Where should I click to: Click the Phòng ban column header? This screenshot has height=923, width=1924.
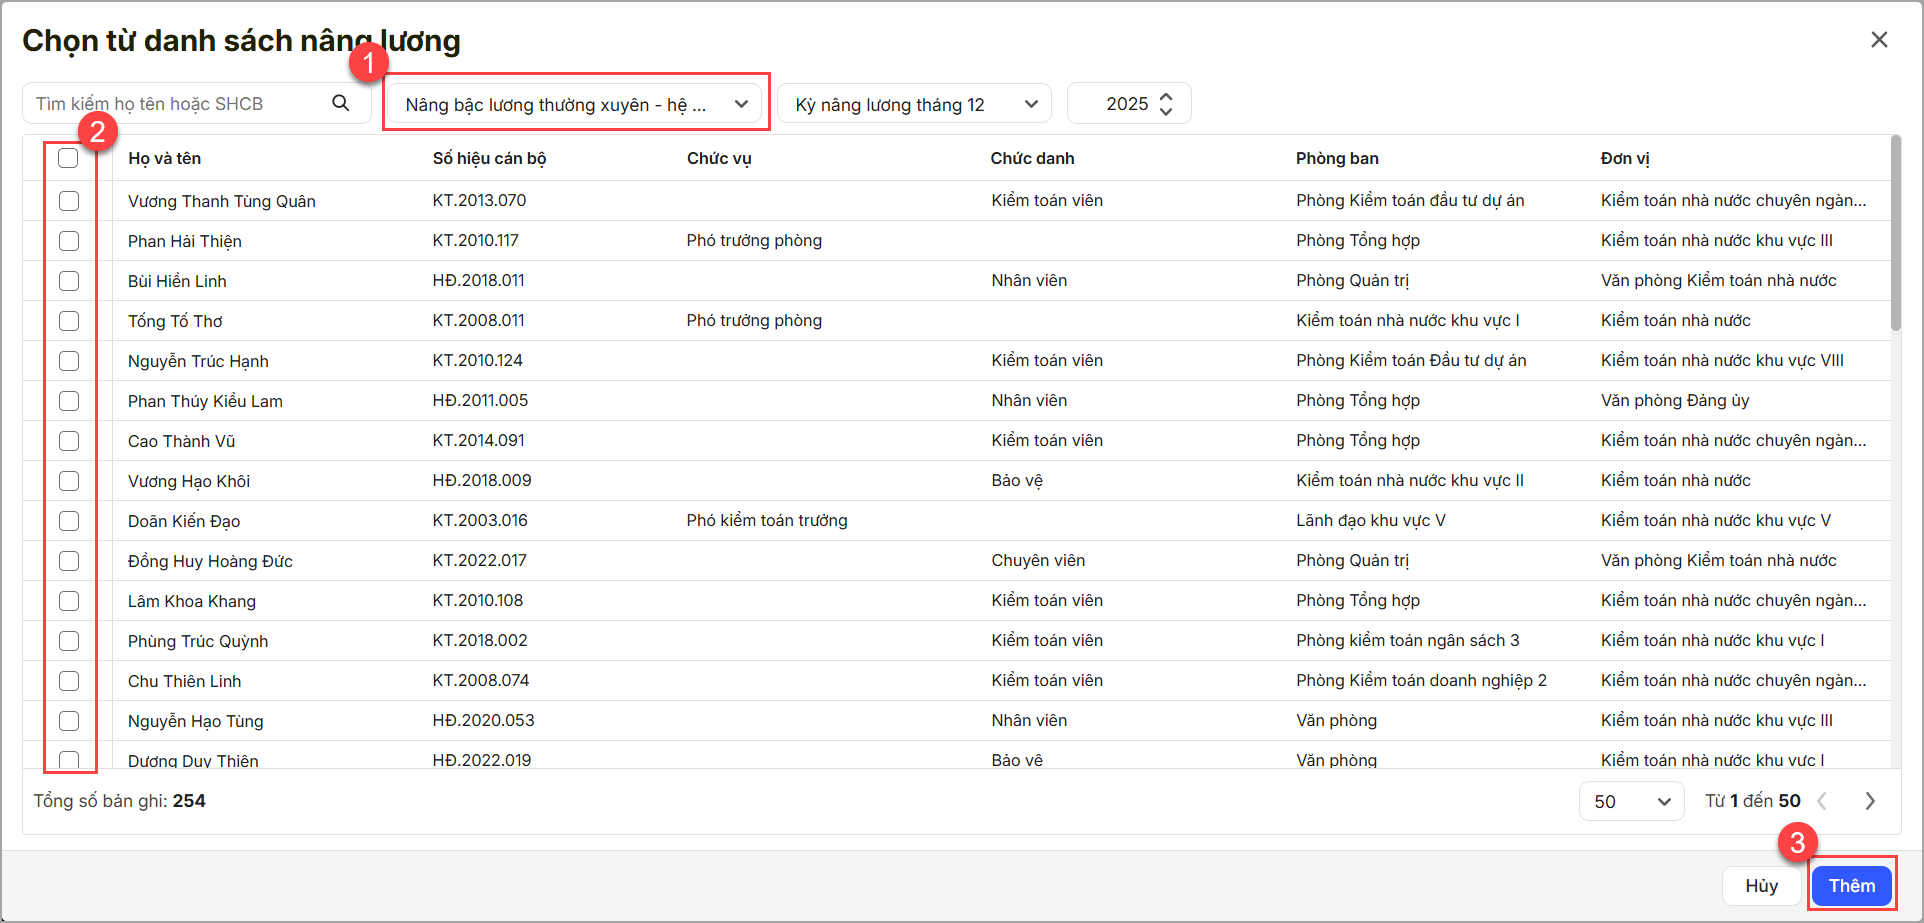coord(1337,158)
